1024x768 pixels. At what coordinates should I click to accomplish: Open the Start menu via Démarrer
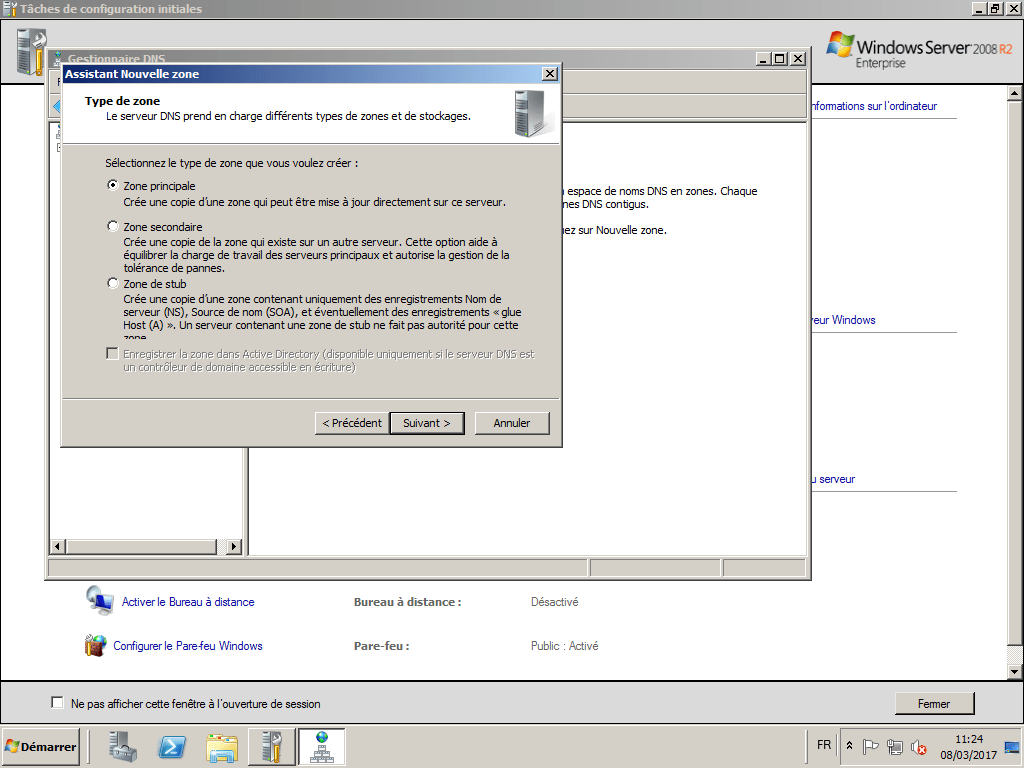39,746
